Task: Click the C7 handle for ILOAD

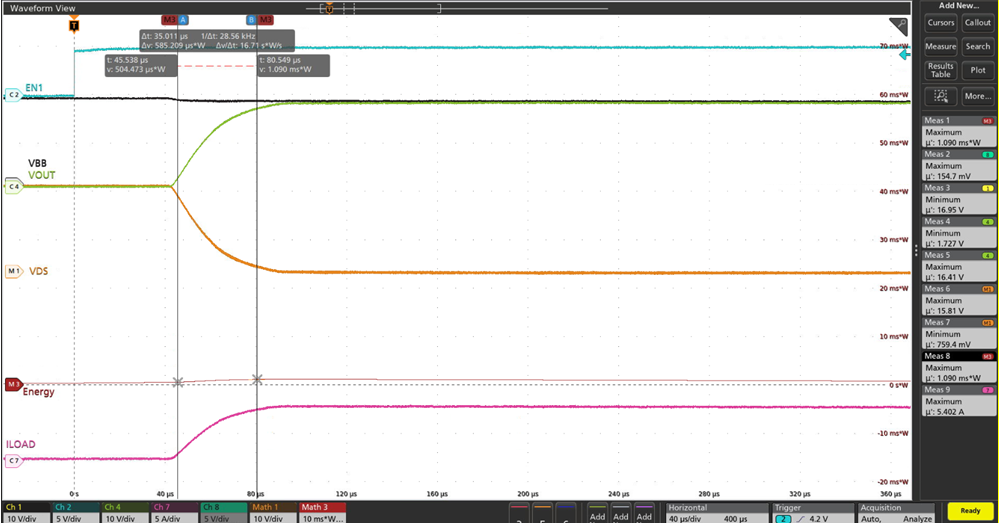Action: click(x=13, y=460)
